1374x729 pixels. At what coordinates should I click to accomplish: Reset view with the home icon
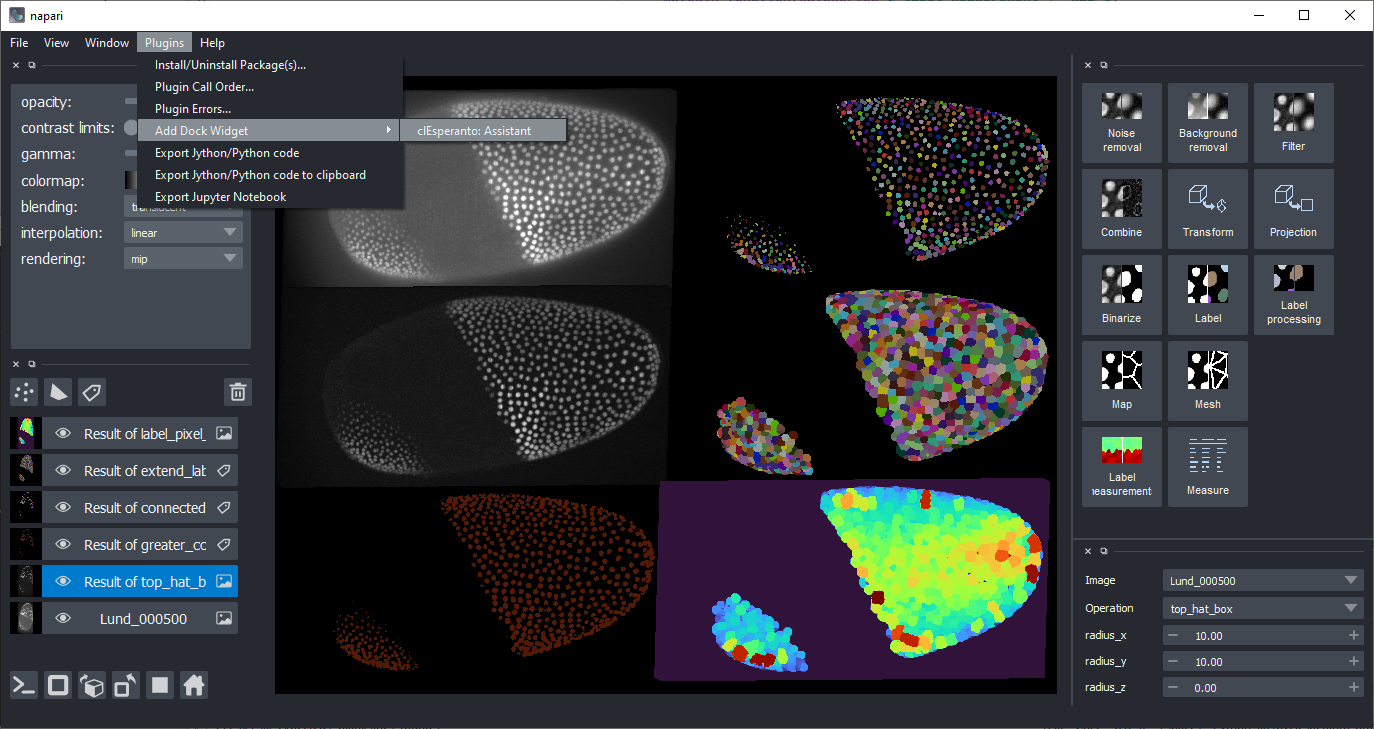click(x=194, y=685)
